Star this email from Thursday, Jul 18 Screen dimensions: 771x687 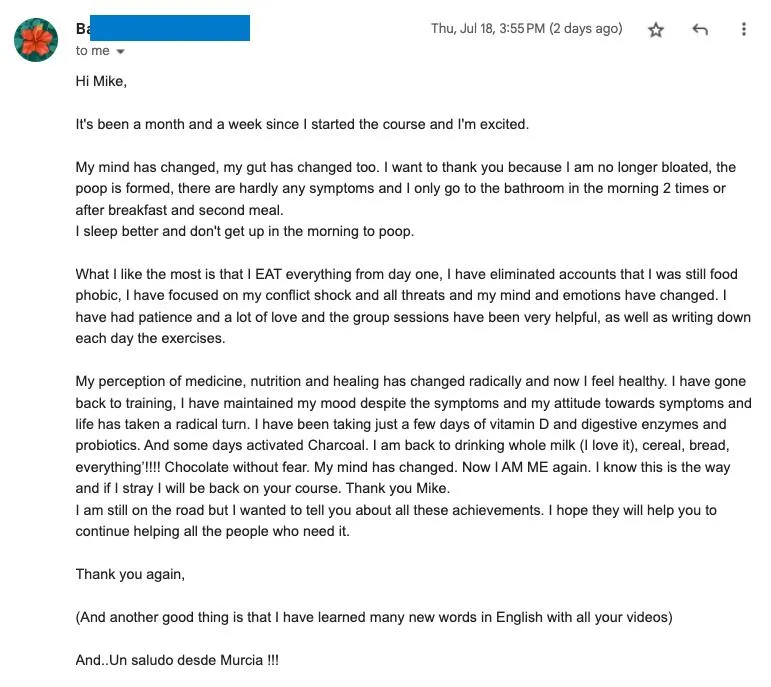click(655, 30)
